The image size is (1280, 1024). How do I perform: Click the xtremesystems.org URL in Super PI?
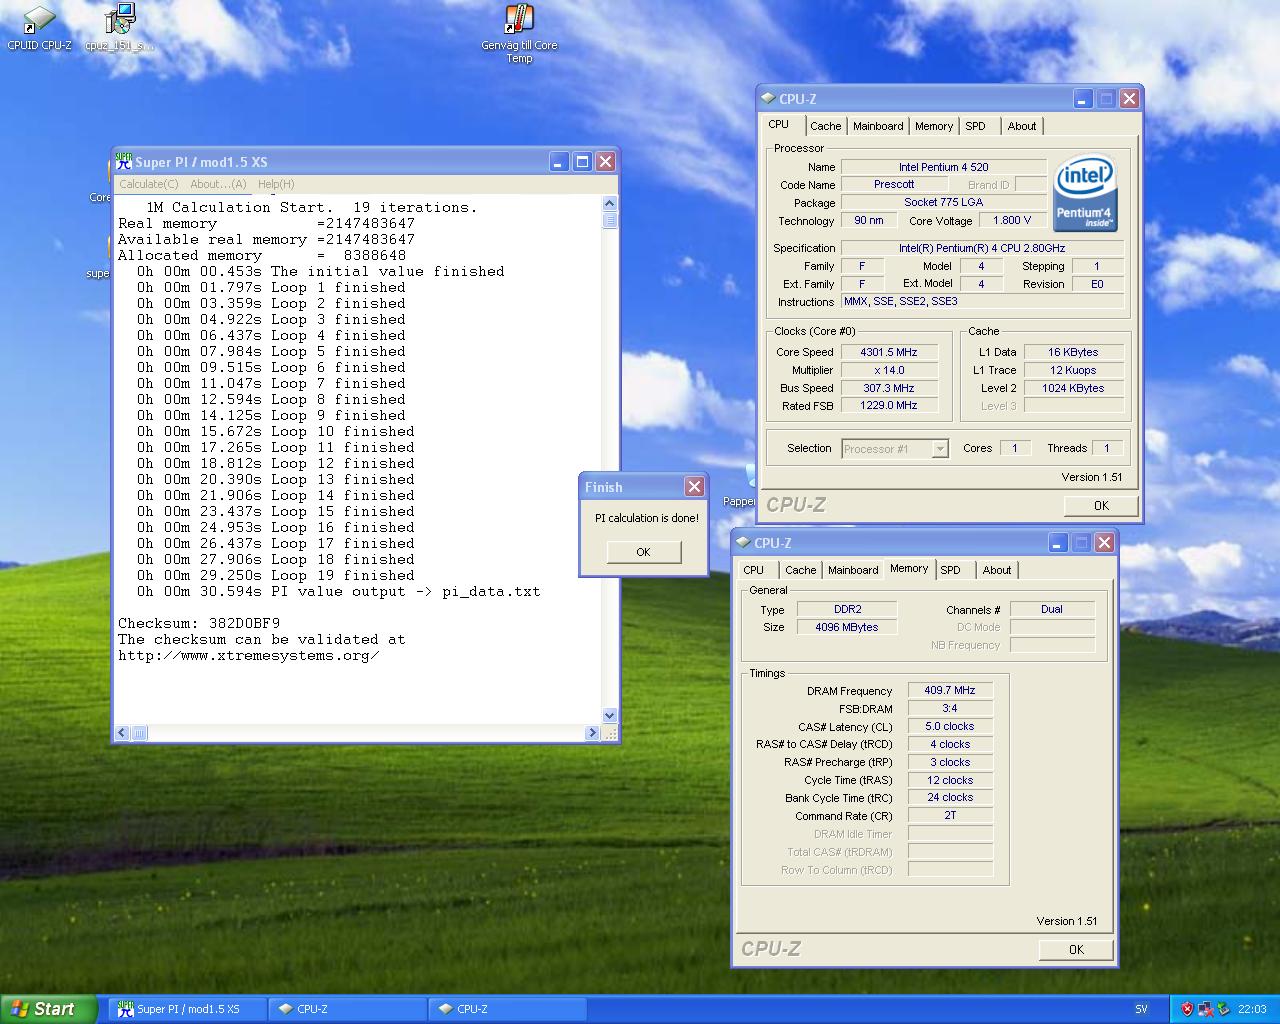click(x=249, y=655)
